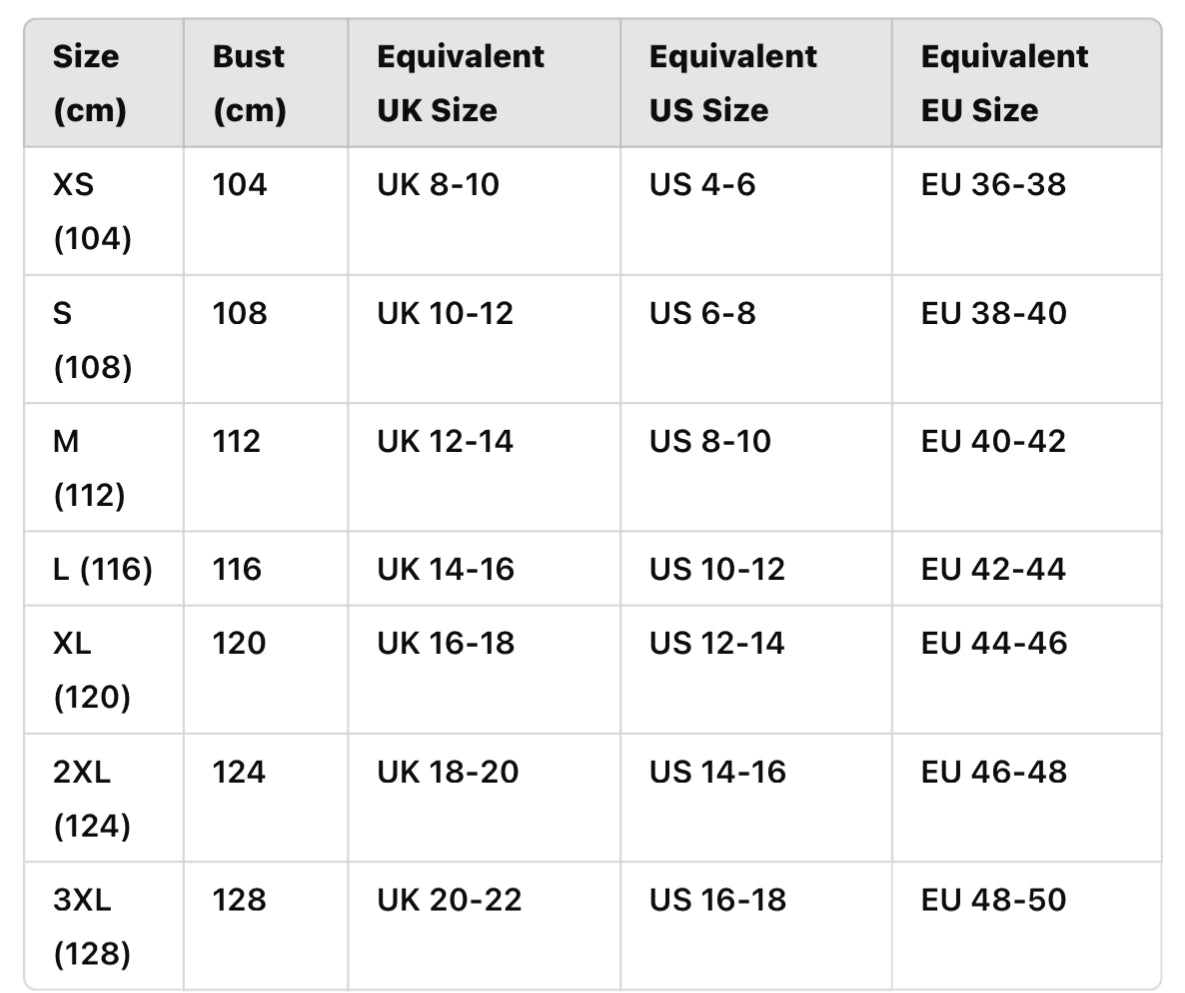
Task: Select the 3XL (128) size cell
Action: pyautogui.click(x=92, y=926)
